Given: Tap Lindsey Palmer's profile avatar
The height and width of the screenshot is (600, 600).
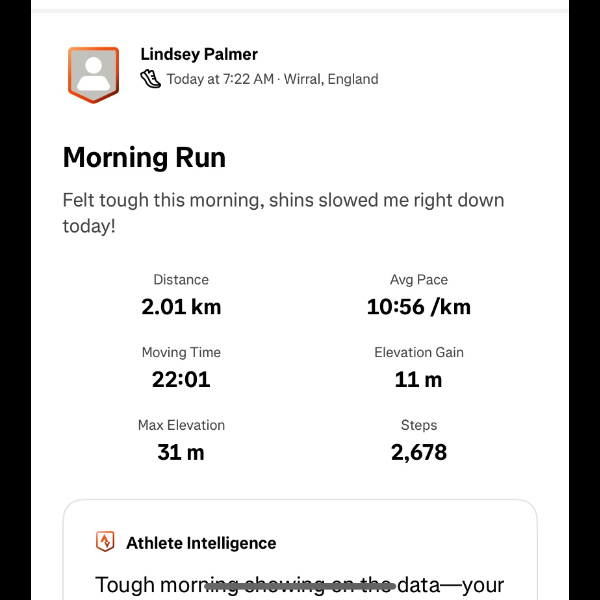Looking at the screenshot, I should (93, 74).
